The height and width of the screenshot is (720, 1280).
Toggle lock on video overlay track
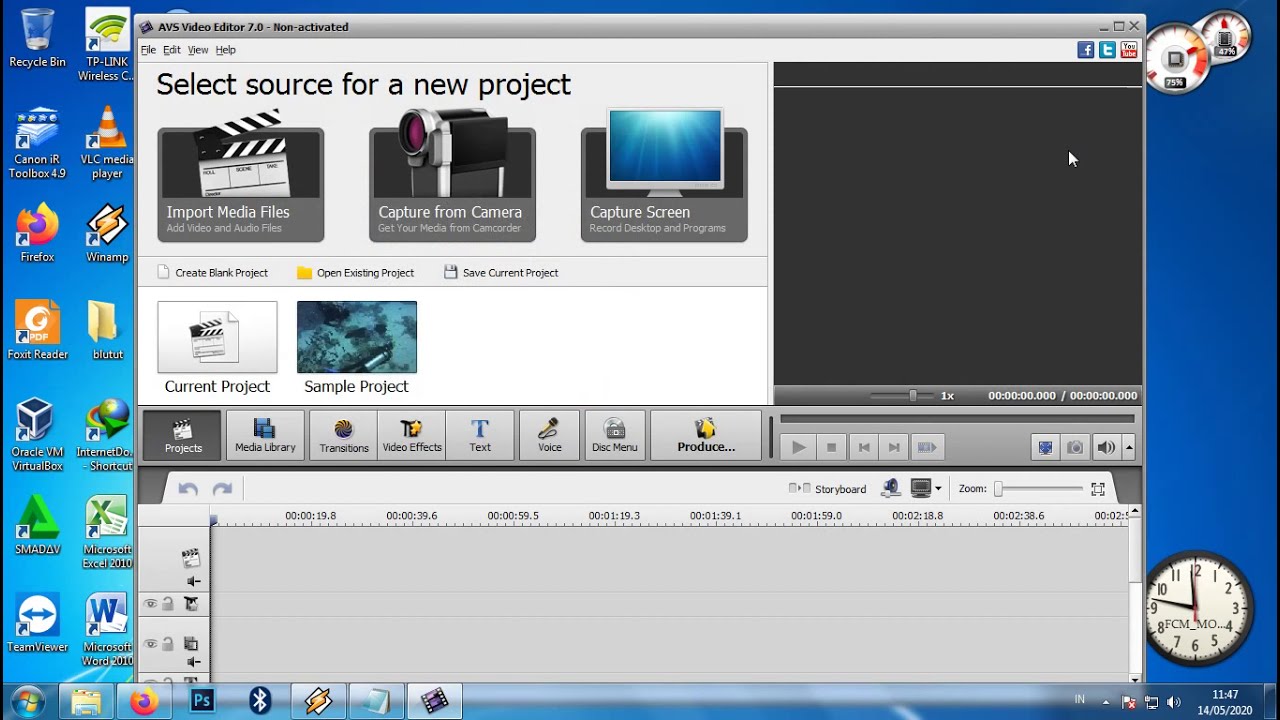coord(168,644)
